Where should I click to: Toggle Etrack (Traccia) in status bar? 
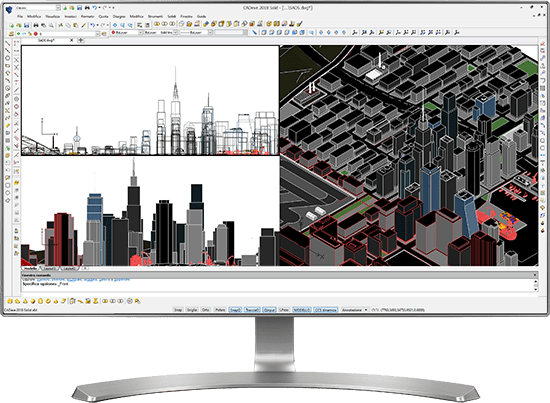click(252, 310)
